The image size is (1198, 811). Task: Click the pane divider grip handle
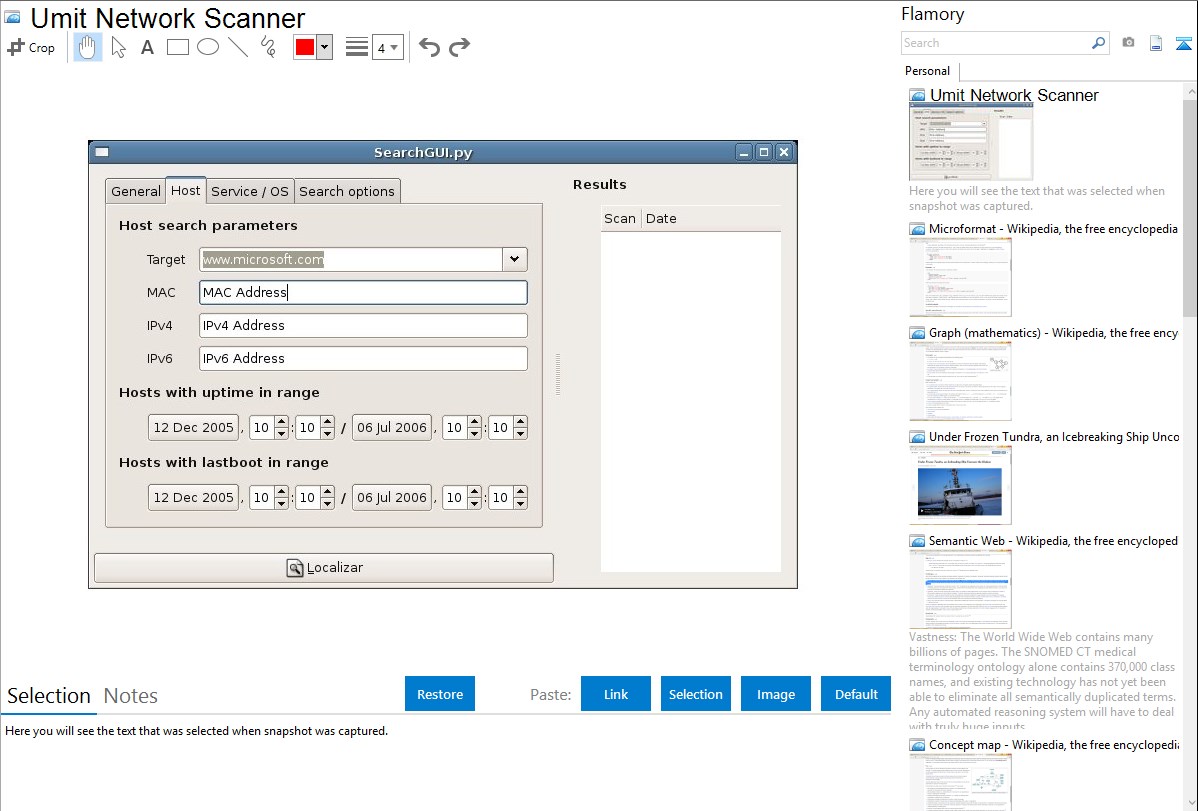(558, 375)
